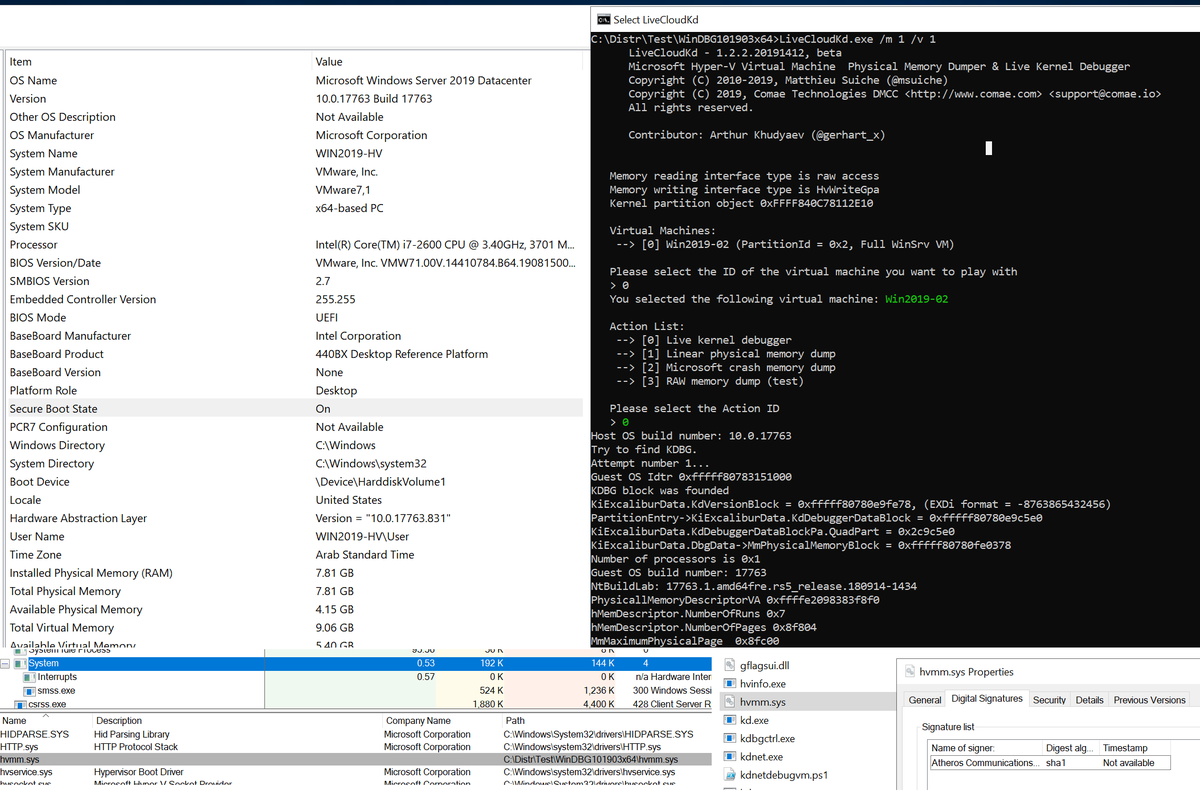The width and height of the screenshot is (1200, 794).
Task: Click the Digest algorithm column header
Action: click(1070, 748)
